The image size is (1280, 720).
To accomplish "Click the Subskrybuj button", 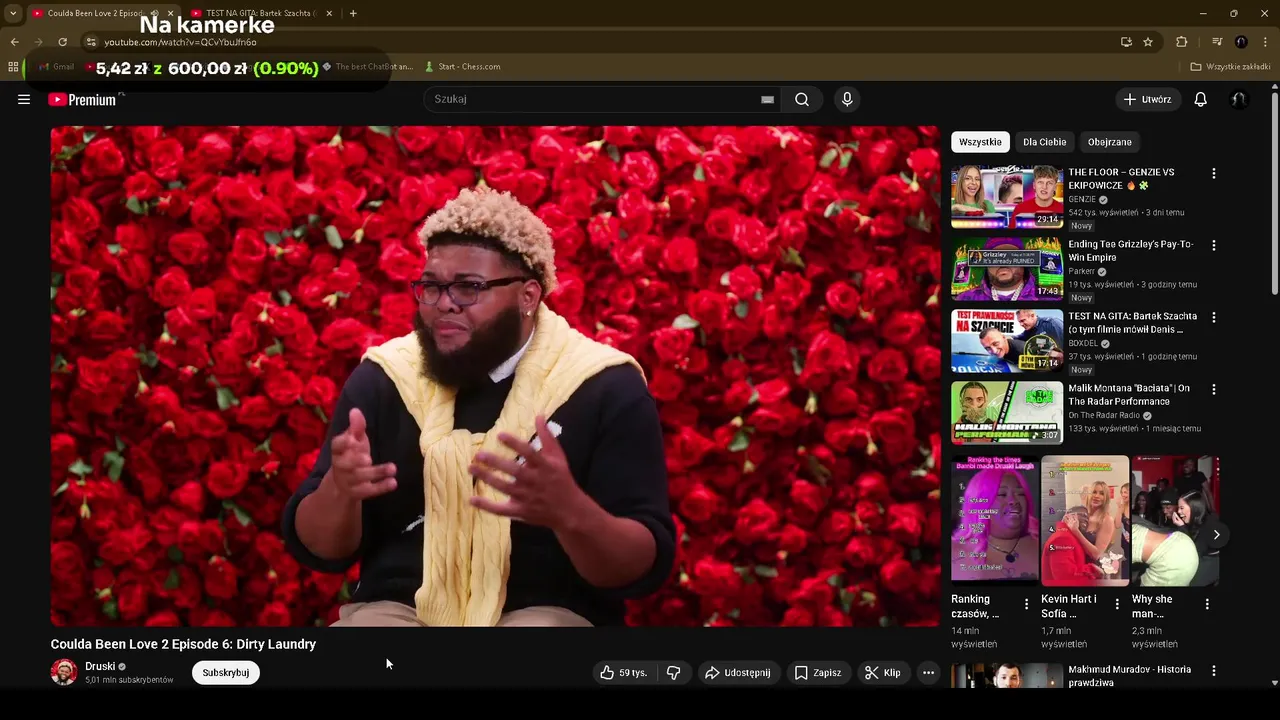I will click(226, 673).
